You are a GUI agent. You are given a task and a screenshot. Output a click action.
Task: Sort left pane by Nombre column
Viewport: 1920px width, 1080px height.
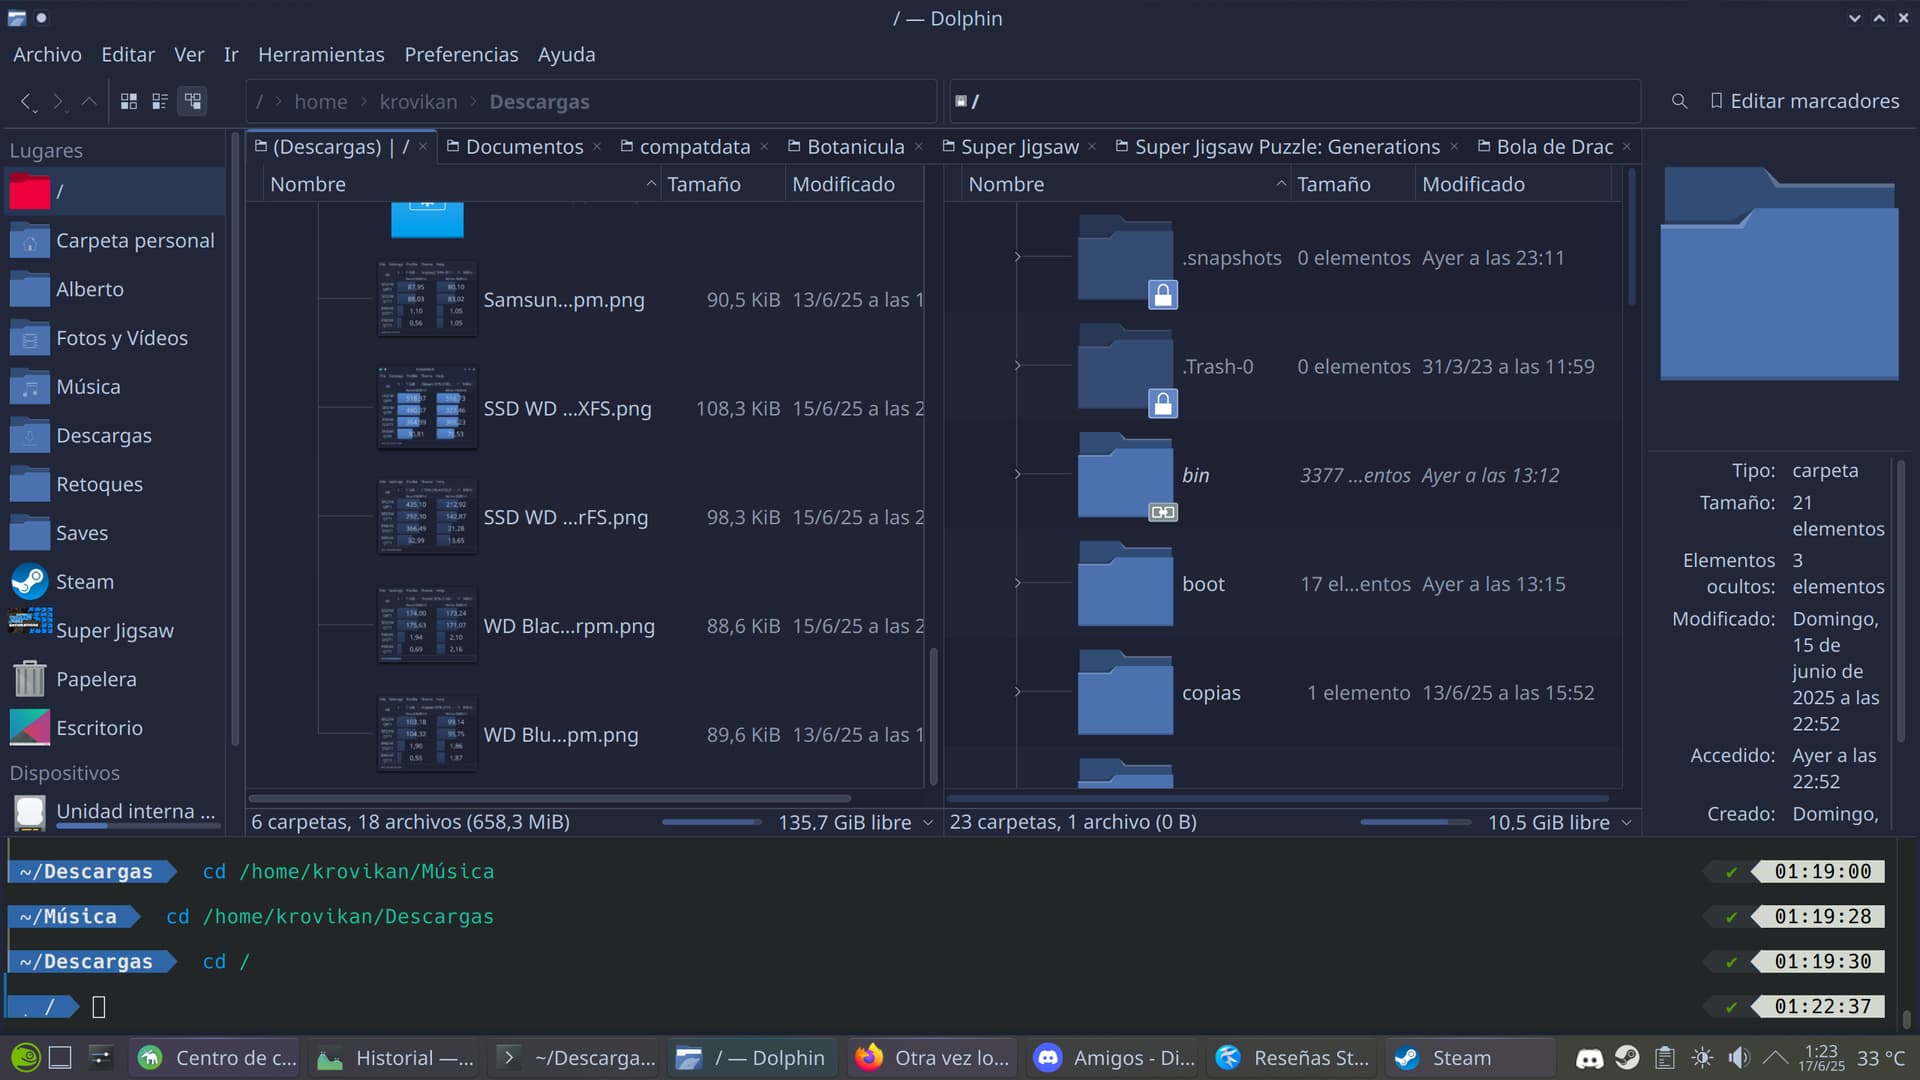(x=461, y=184)
